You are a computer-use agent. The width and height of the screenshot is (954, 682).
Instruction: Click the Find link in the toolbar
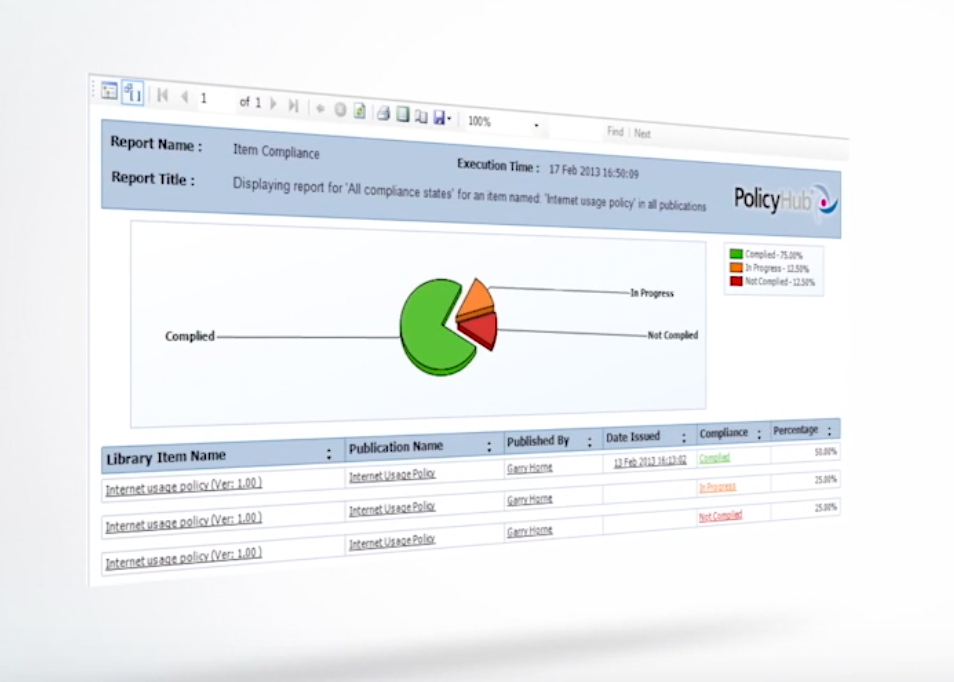point(615,131)
